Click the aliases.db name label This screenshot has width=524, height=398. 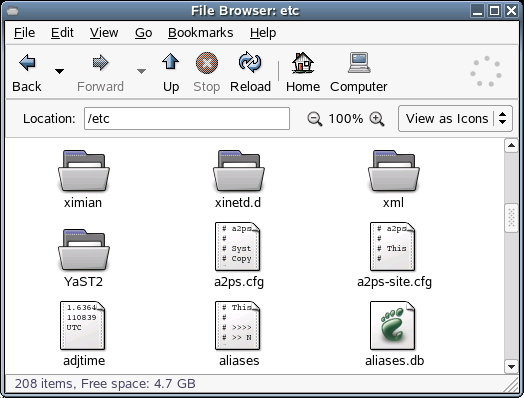(395, 361)
